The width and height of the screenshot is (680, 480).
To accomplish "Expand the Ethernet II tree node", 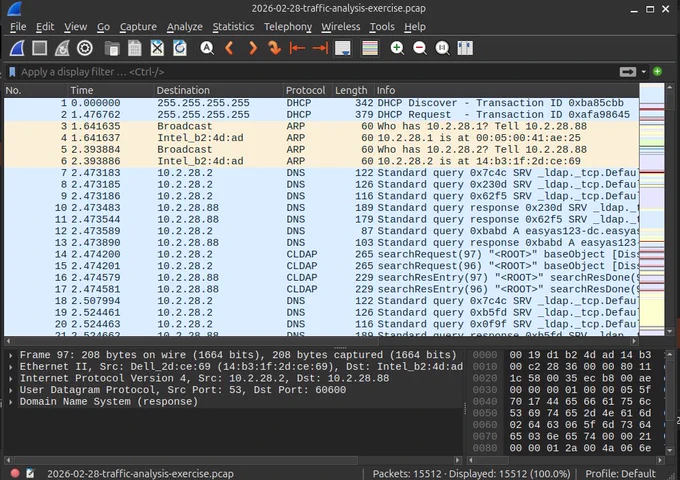I will (10, 367).
